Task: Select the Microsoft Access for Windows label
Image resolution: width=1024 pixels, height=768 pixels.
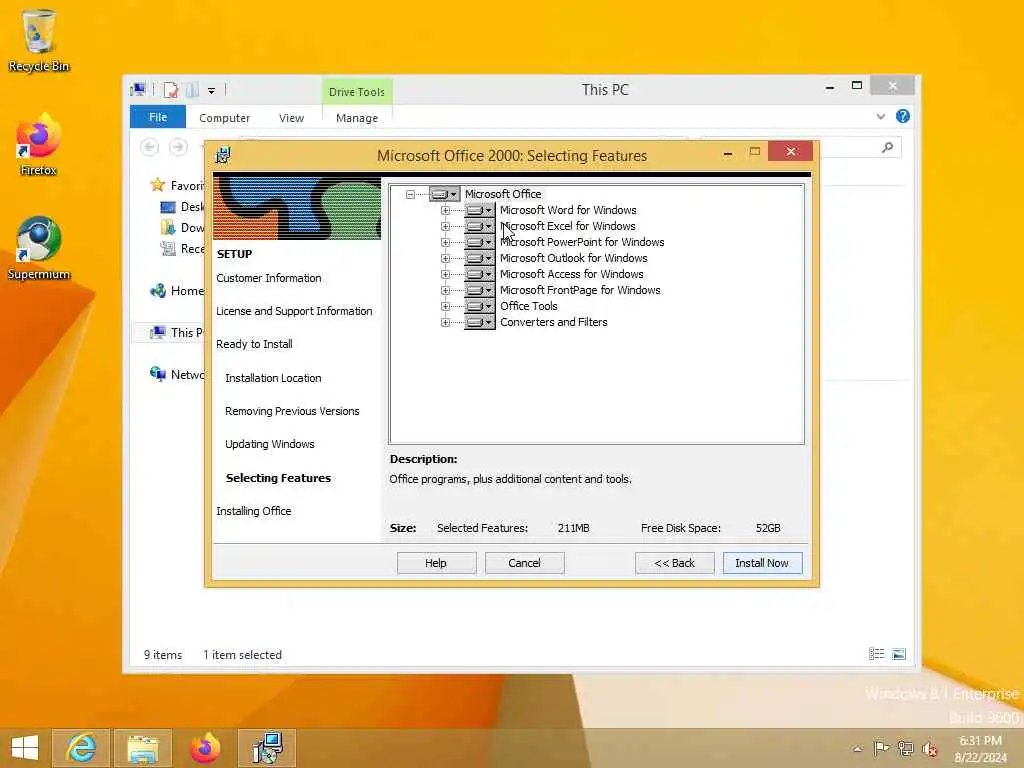Action: [x=571, y=274]
